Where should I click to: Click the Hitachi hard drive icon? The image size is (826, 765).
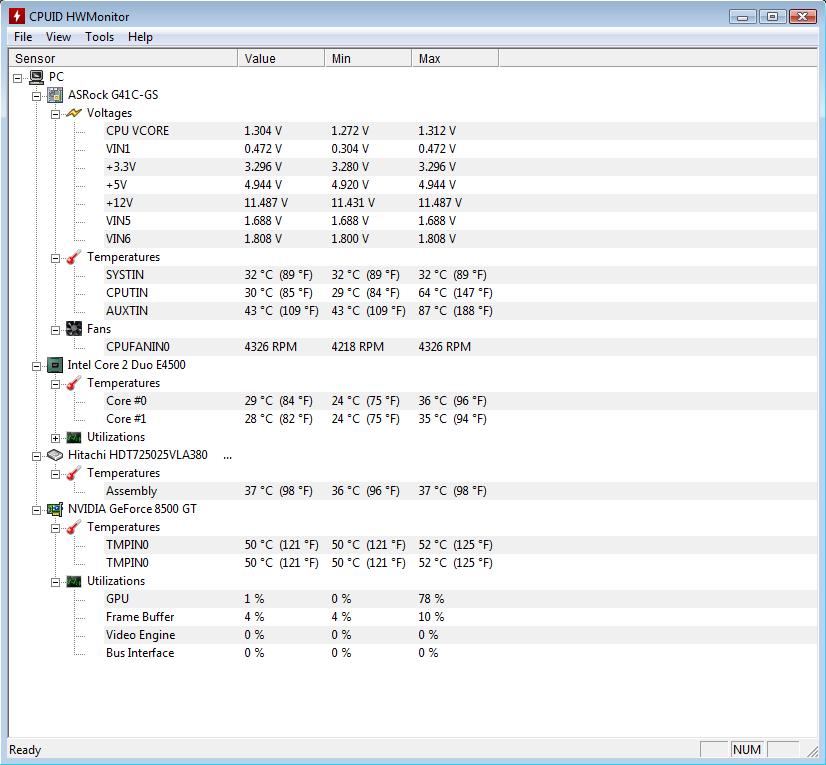tap(55, 455)
